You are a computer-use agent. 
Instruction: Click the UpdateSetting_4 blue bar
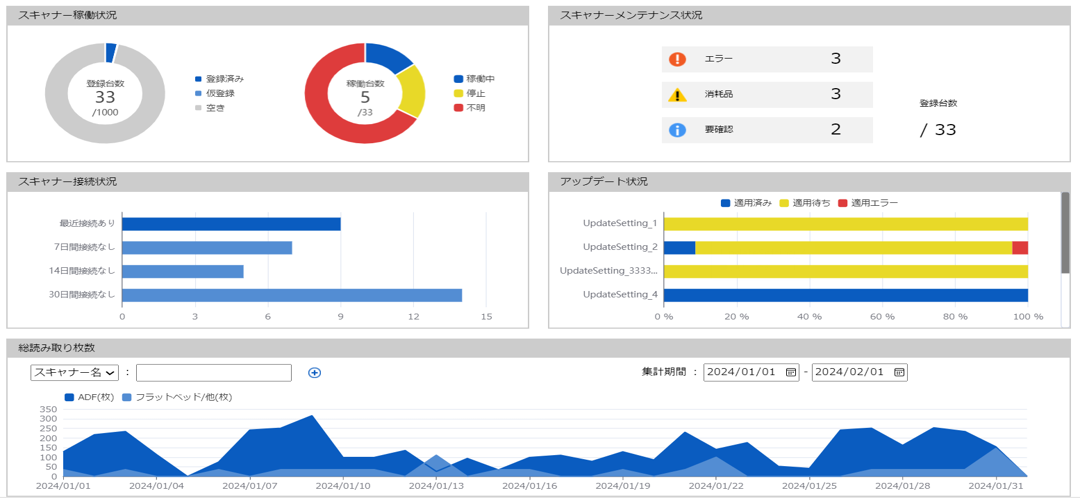click(x=846, y=295)
